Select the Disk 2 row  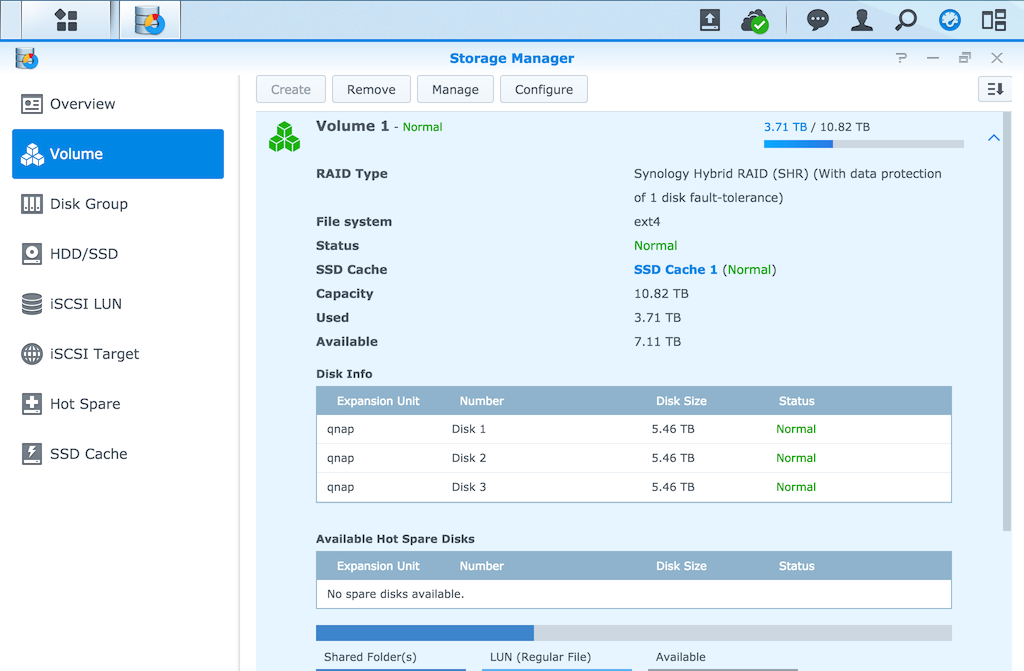[x=633, y=458]
